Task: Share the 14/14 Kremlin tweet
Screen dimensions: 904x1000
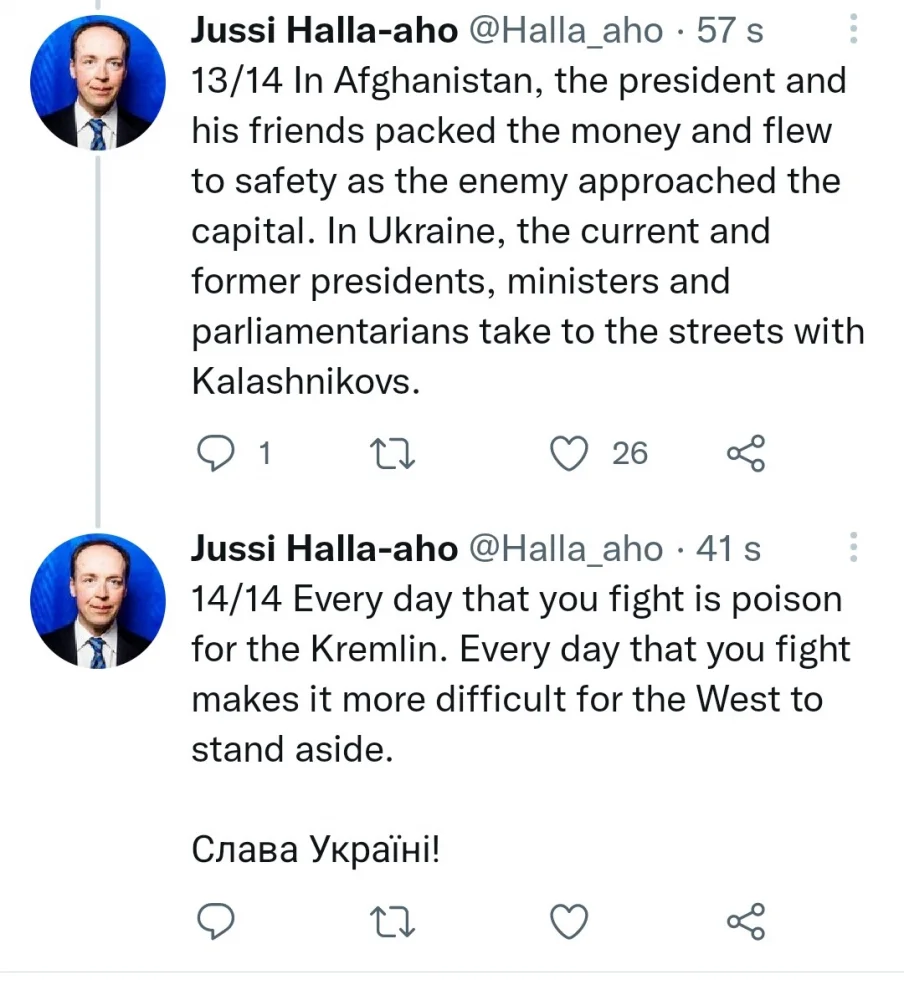Action: [746, 921]
